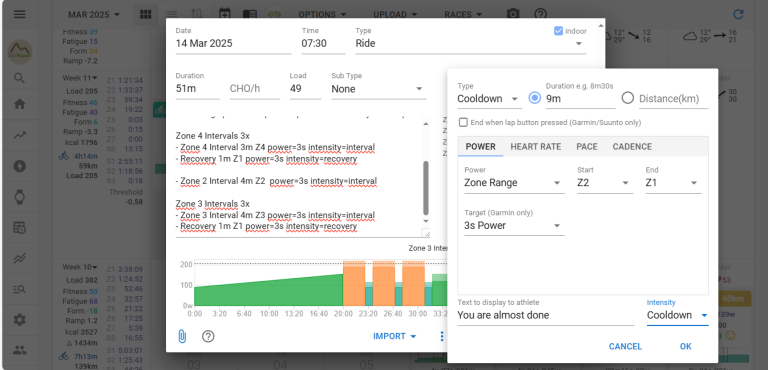The image size is (768, 370).
Task: Click the camera screenshot icon
Action: pos(513,14)
